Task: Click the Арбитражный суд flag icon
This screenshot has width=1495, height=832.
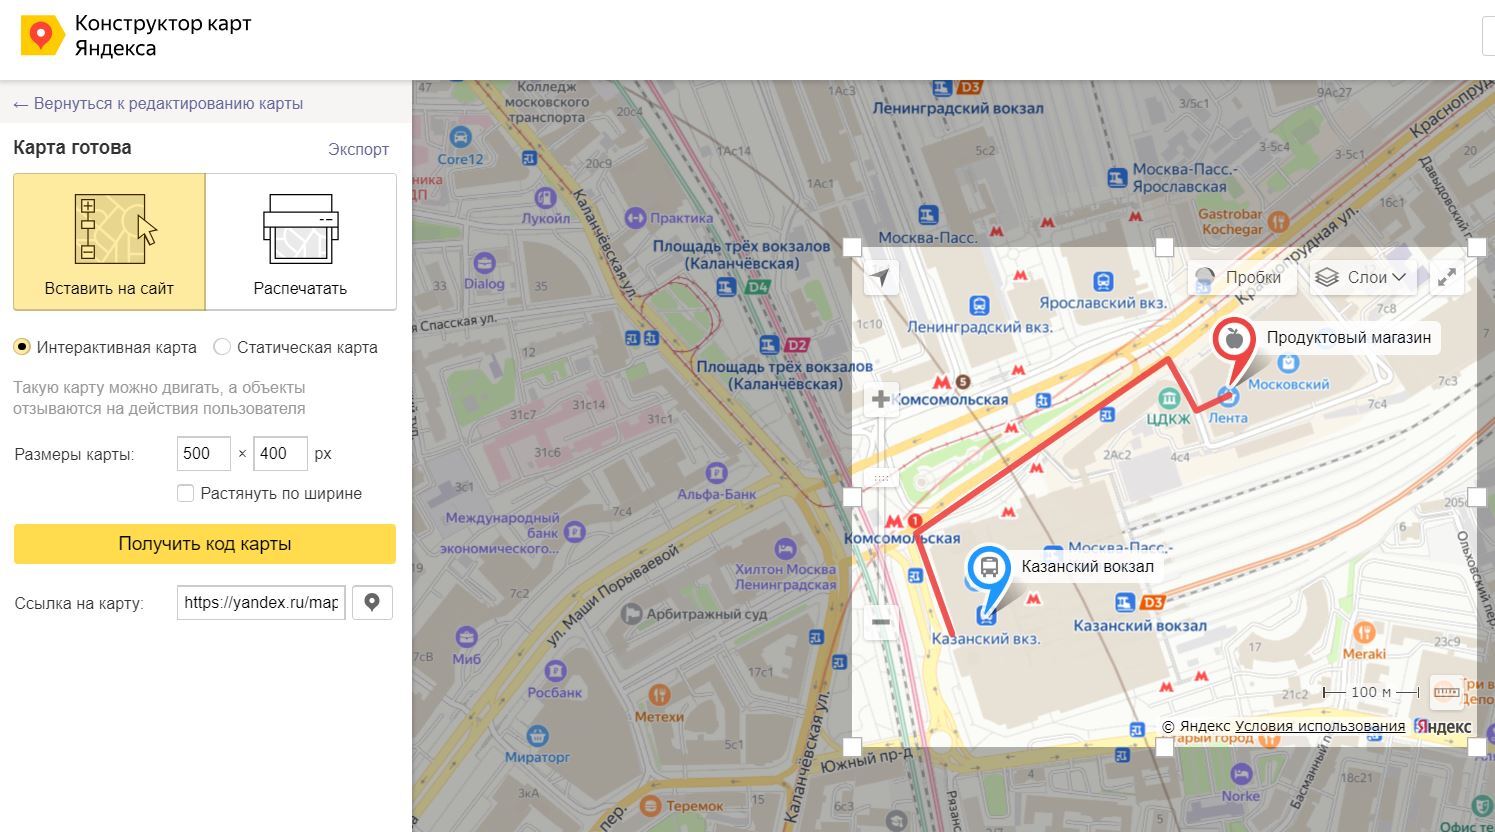Action: coord(631,614)
